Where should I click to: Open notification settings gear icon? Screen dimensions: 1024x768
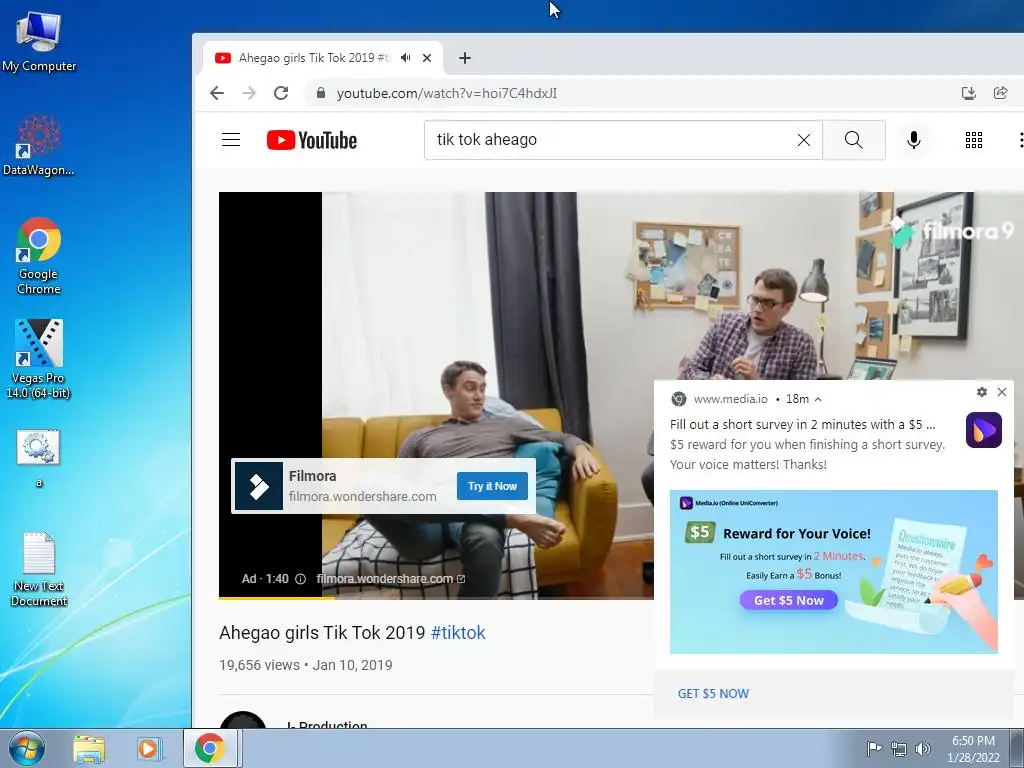click(x=982, y=392)
